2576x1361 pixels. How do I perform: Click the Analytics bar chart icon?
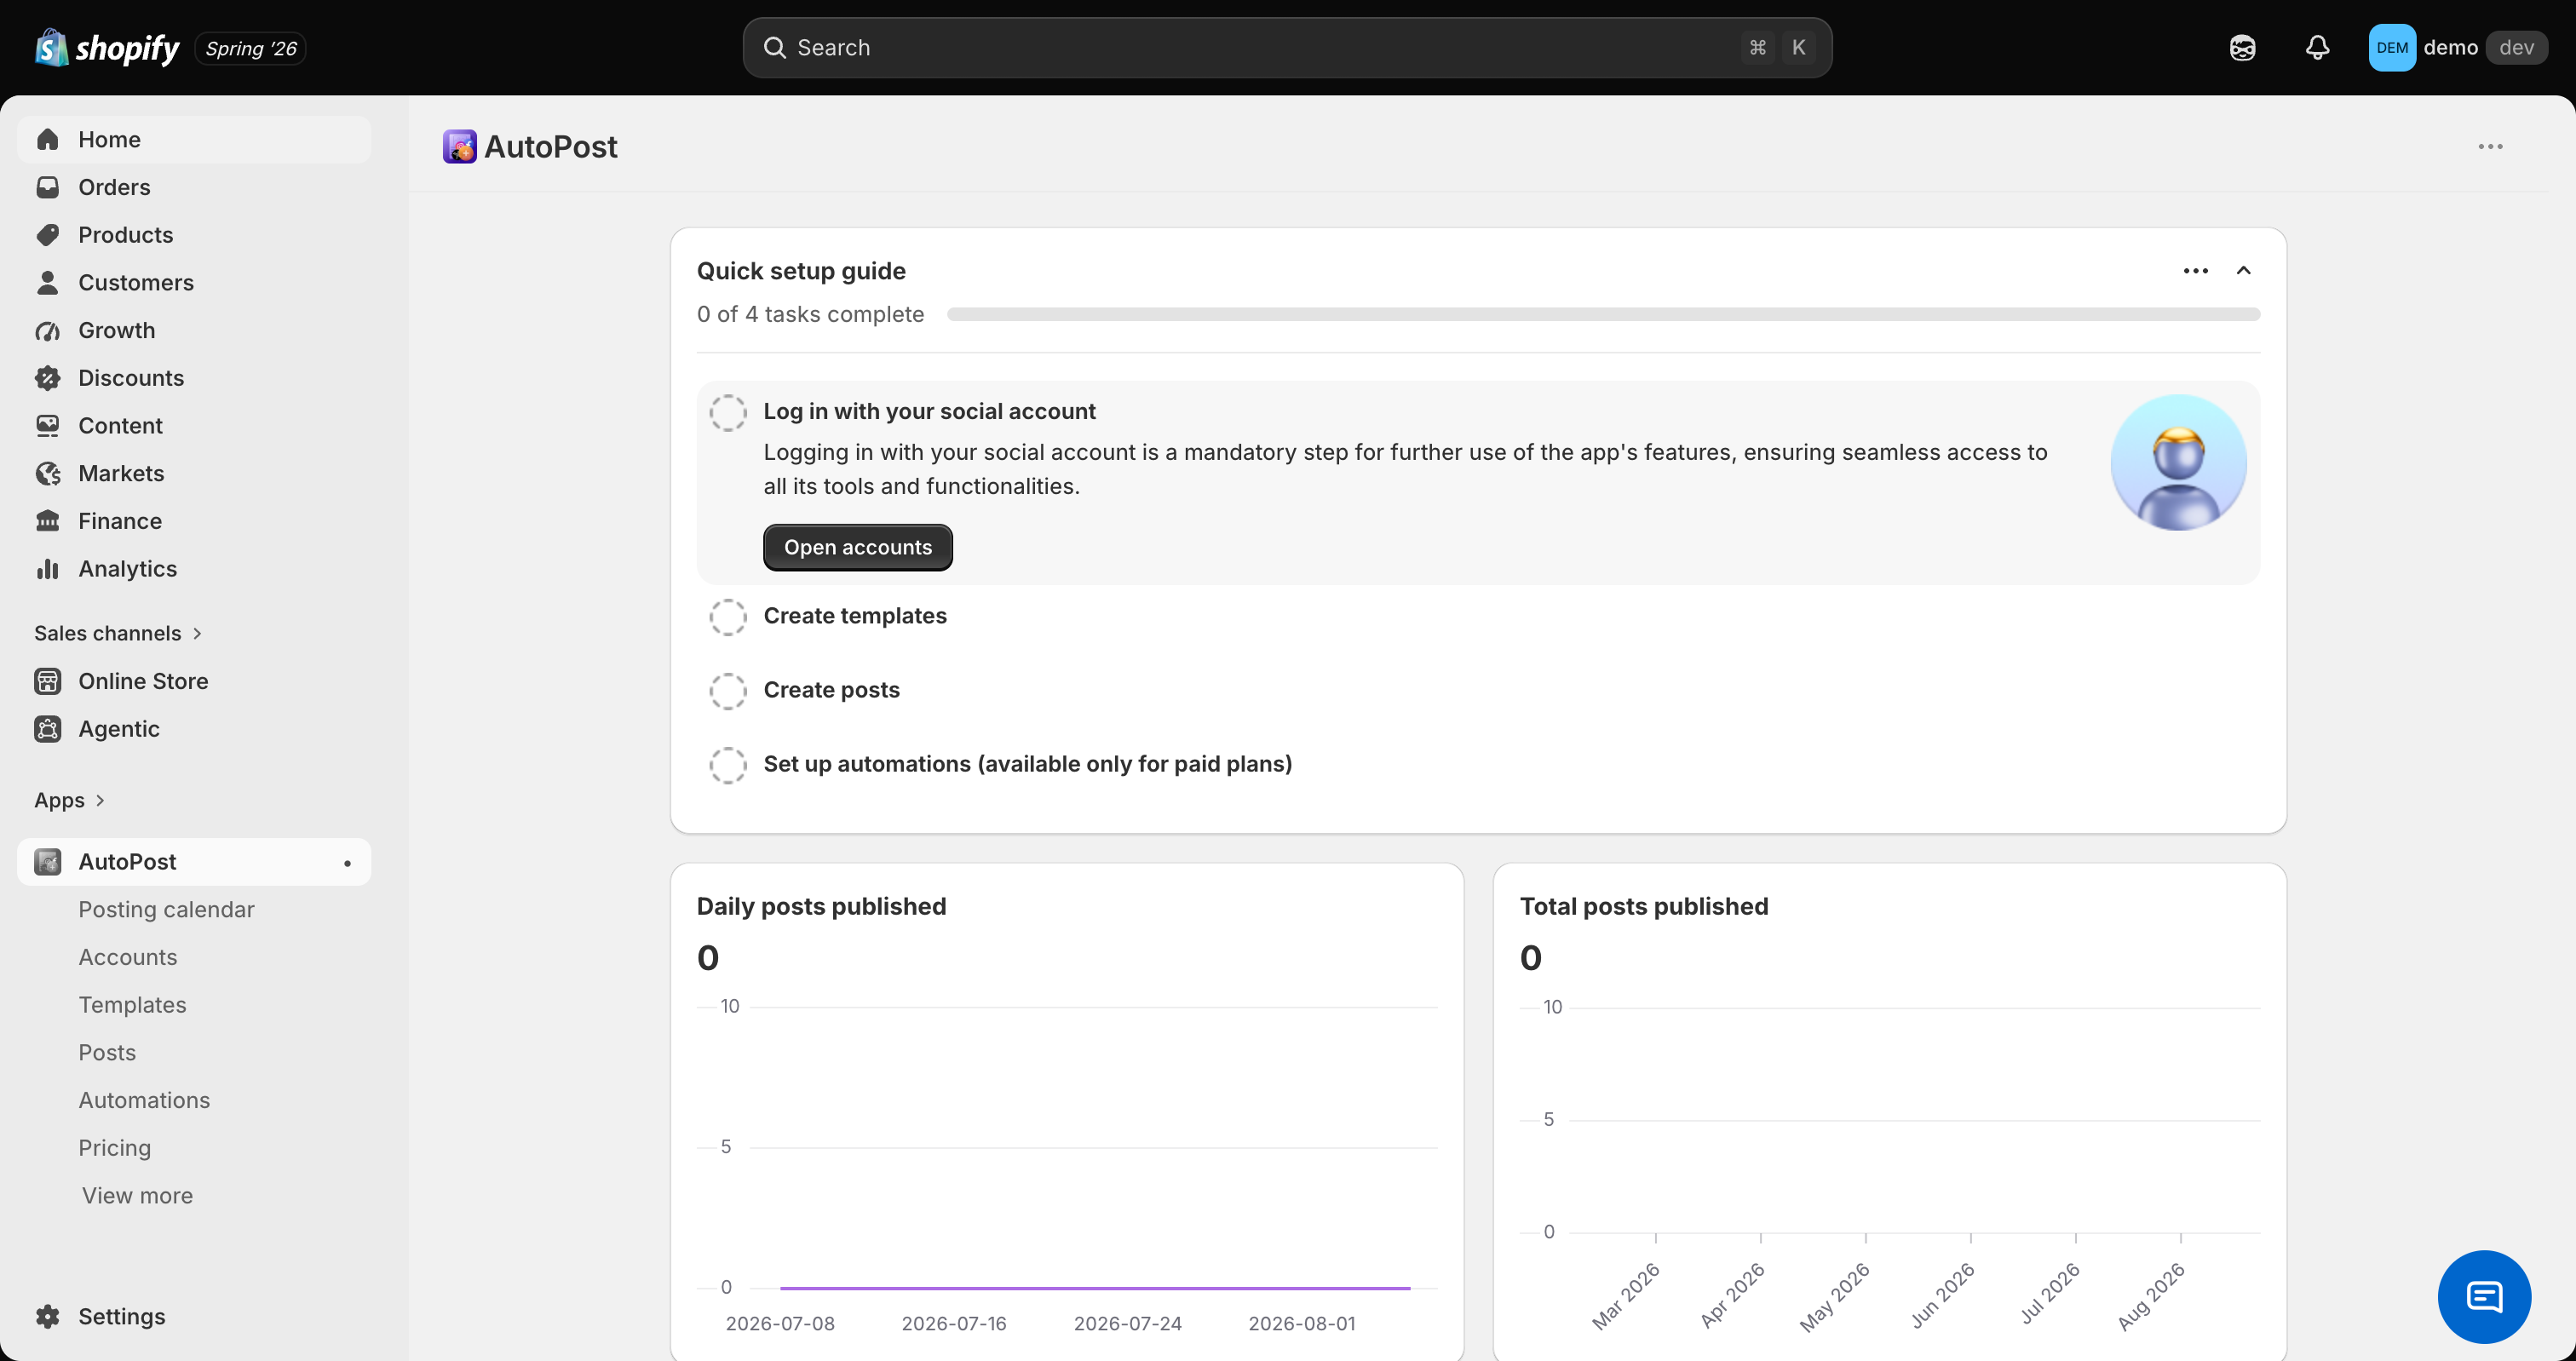click(48, 568)
